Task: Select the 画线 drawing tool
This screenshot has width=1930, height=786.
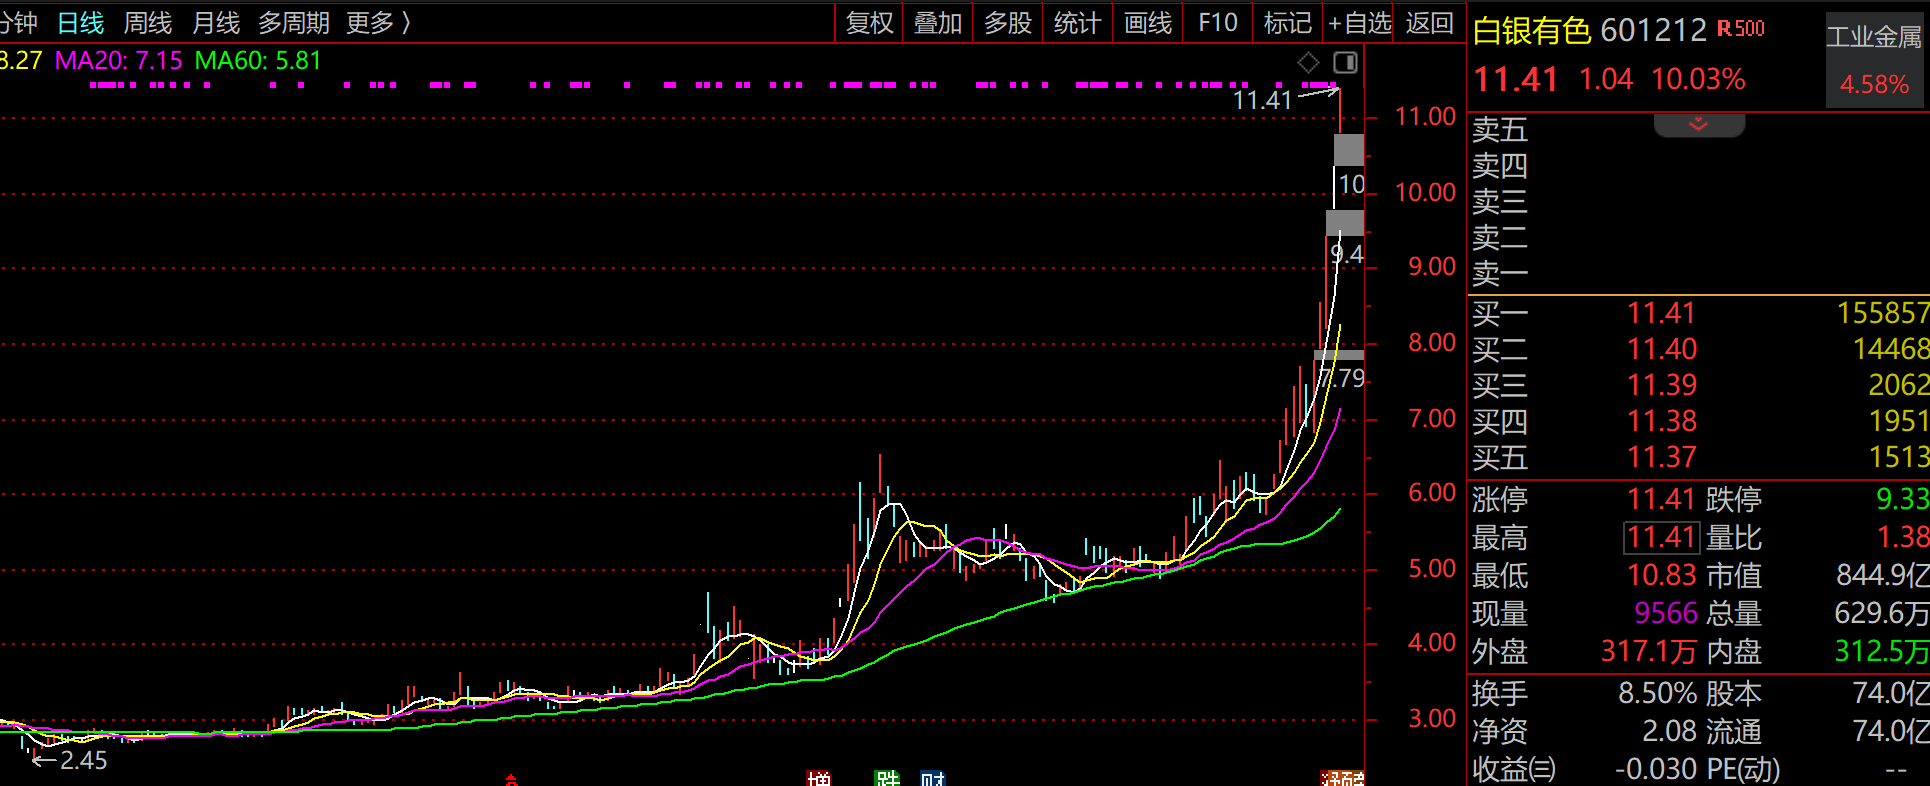Action: 1147,23
